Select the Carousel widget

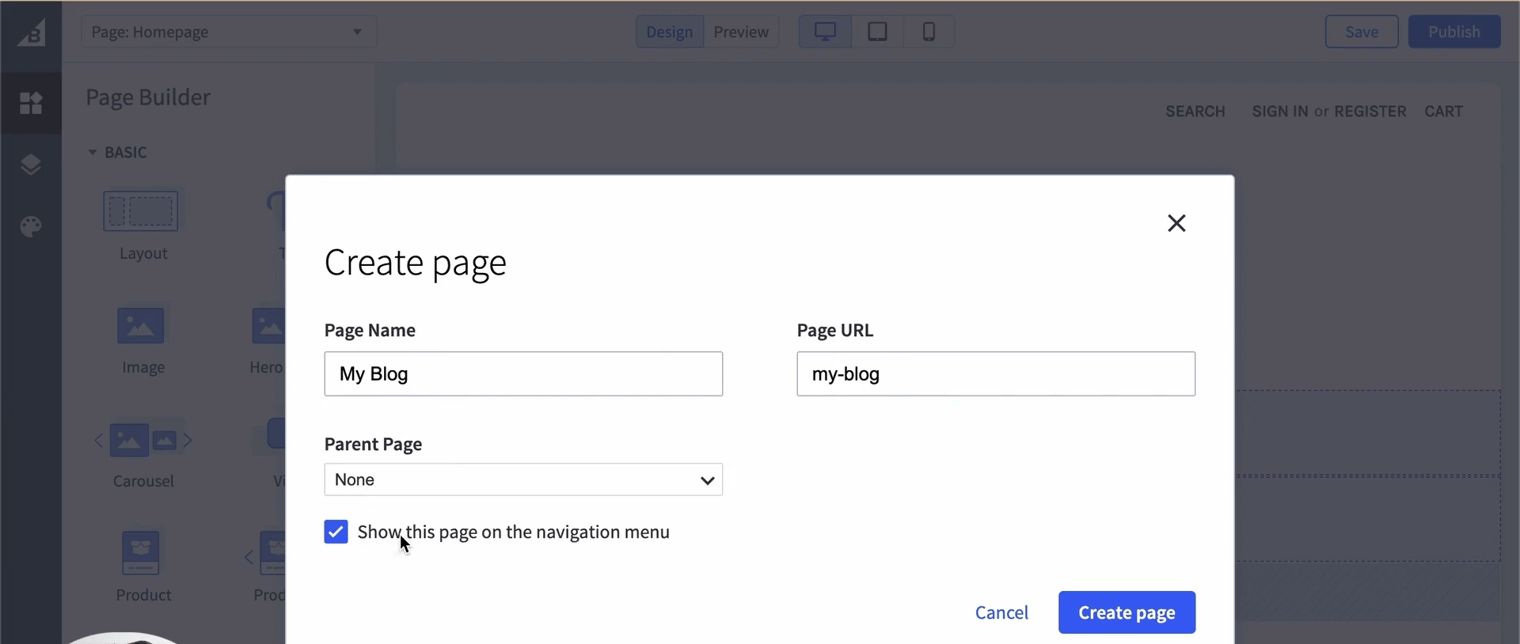pyautogui.click(x=141, y=440)
